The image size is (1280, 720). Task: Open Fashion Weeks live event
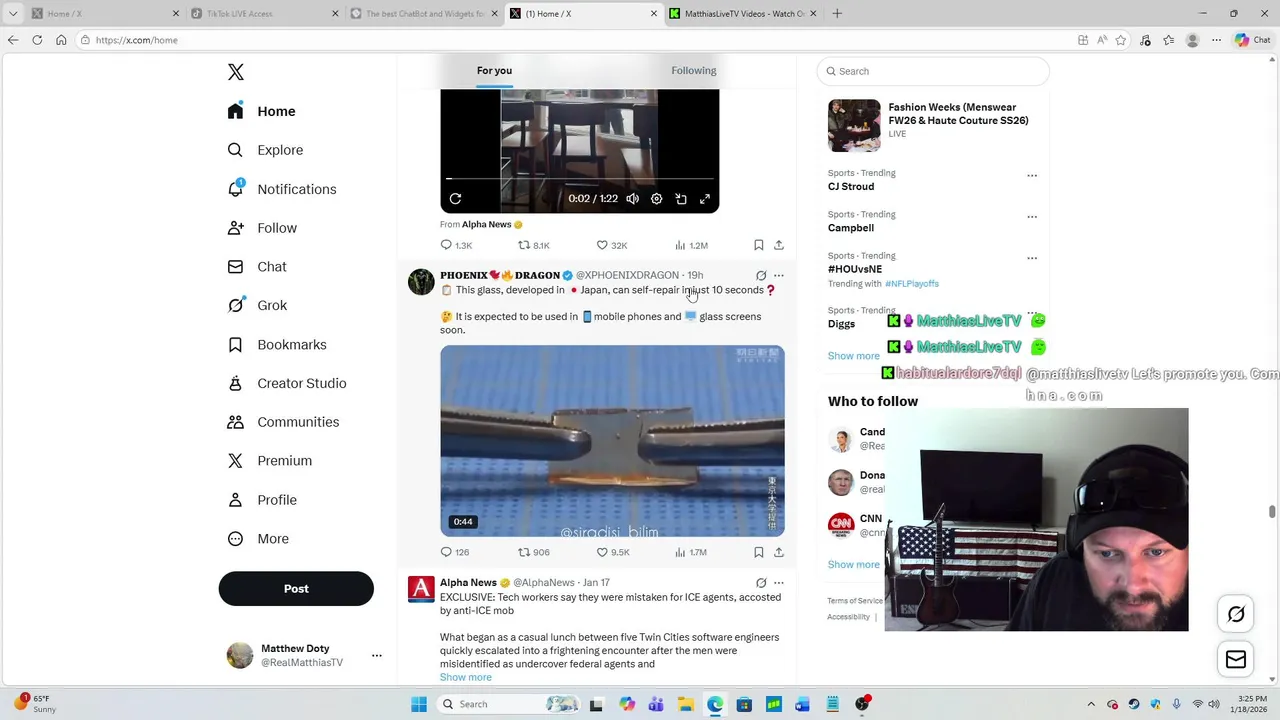click(932, 125)
